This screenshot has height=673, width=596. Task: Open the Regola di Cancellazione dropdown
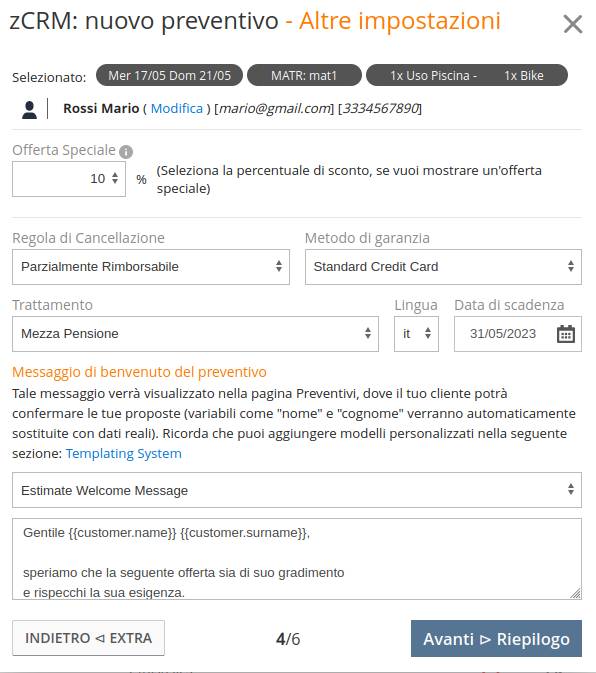pyautogui.click(x=151, y=267)
